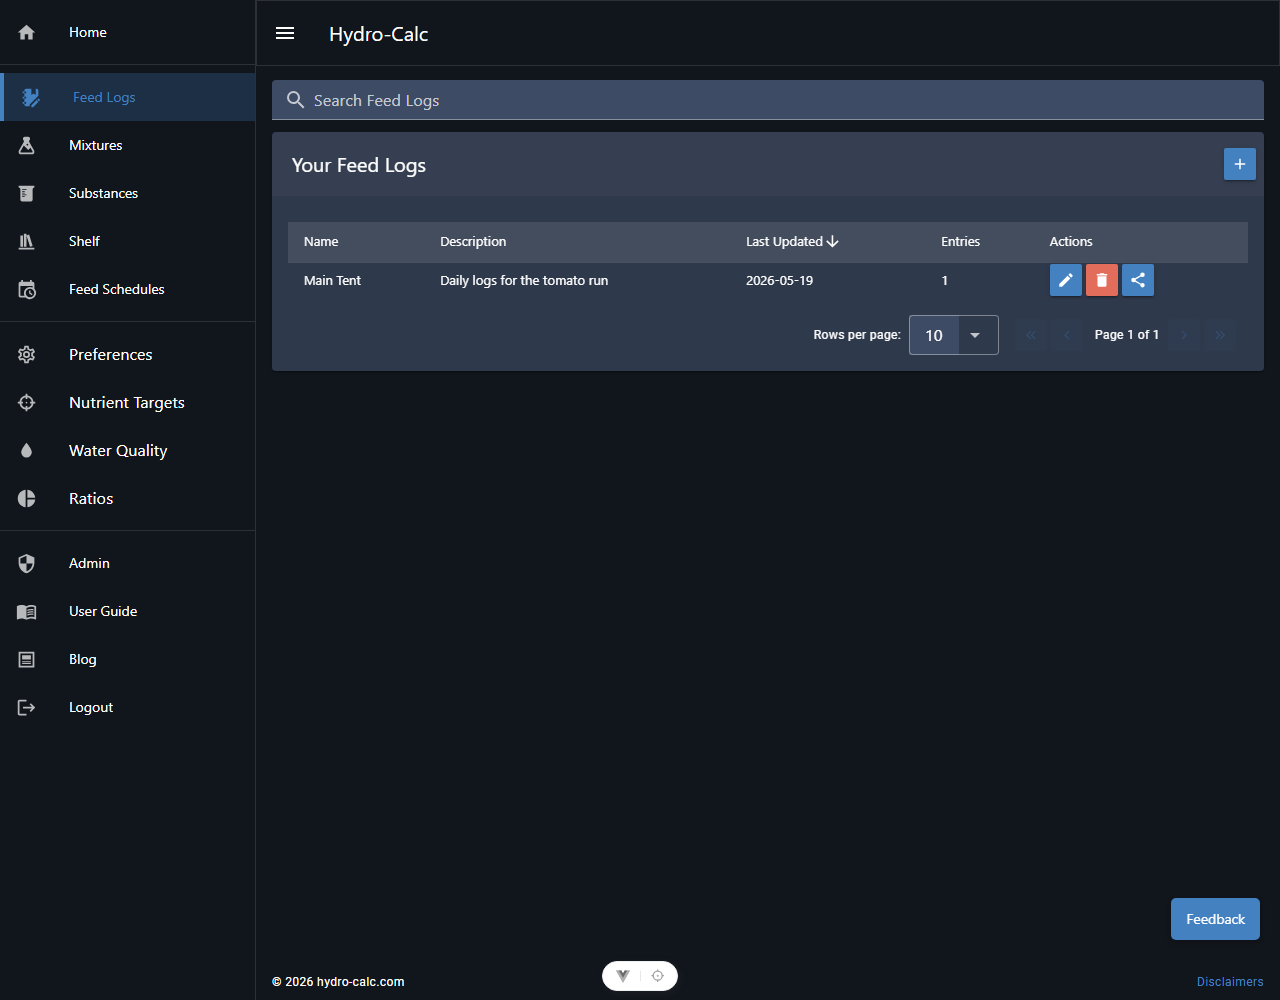Click the copyright hydro-calc.com text
Viewport: 1280px width, 1000px height.
[x=338, y=982]
